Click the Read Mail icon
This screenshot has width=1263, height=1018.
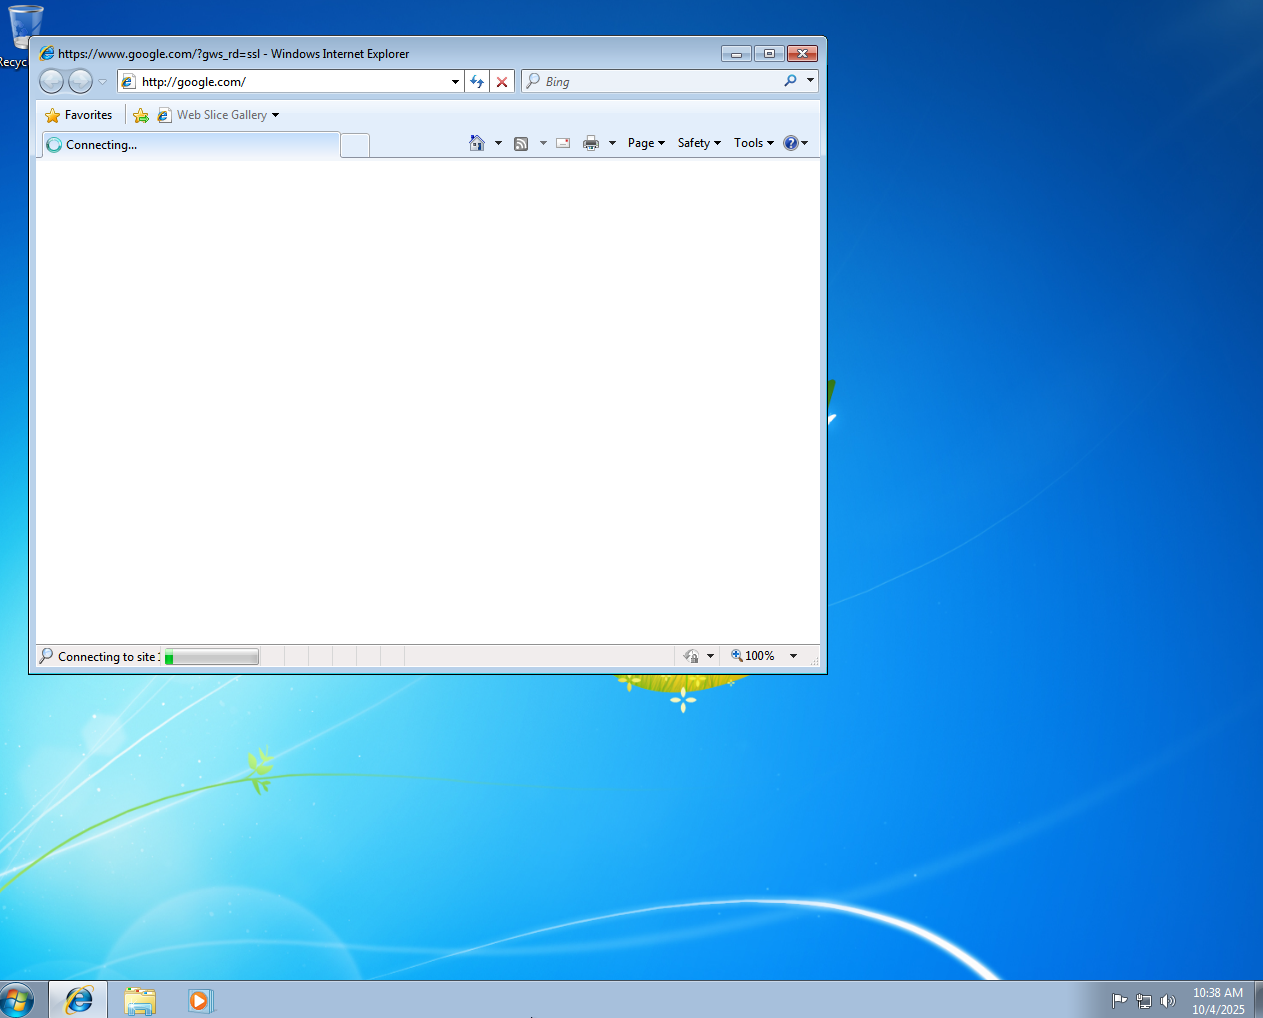[x=563, y=143]
